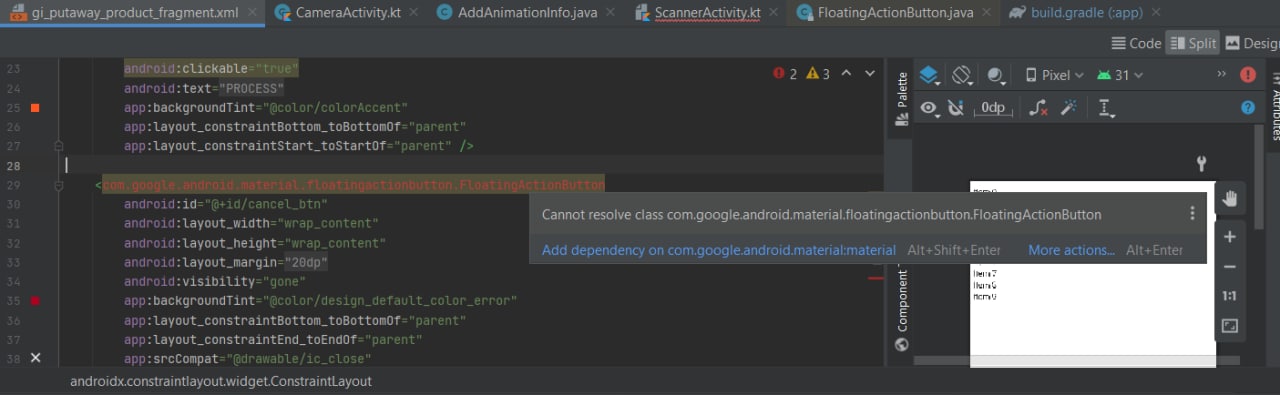Zoom out on the design preview

1230,267
